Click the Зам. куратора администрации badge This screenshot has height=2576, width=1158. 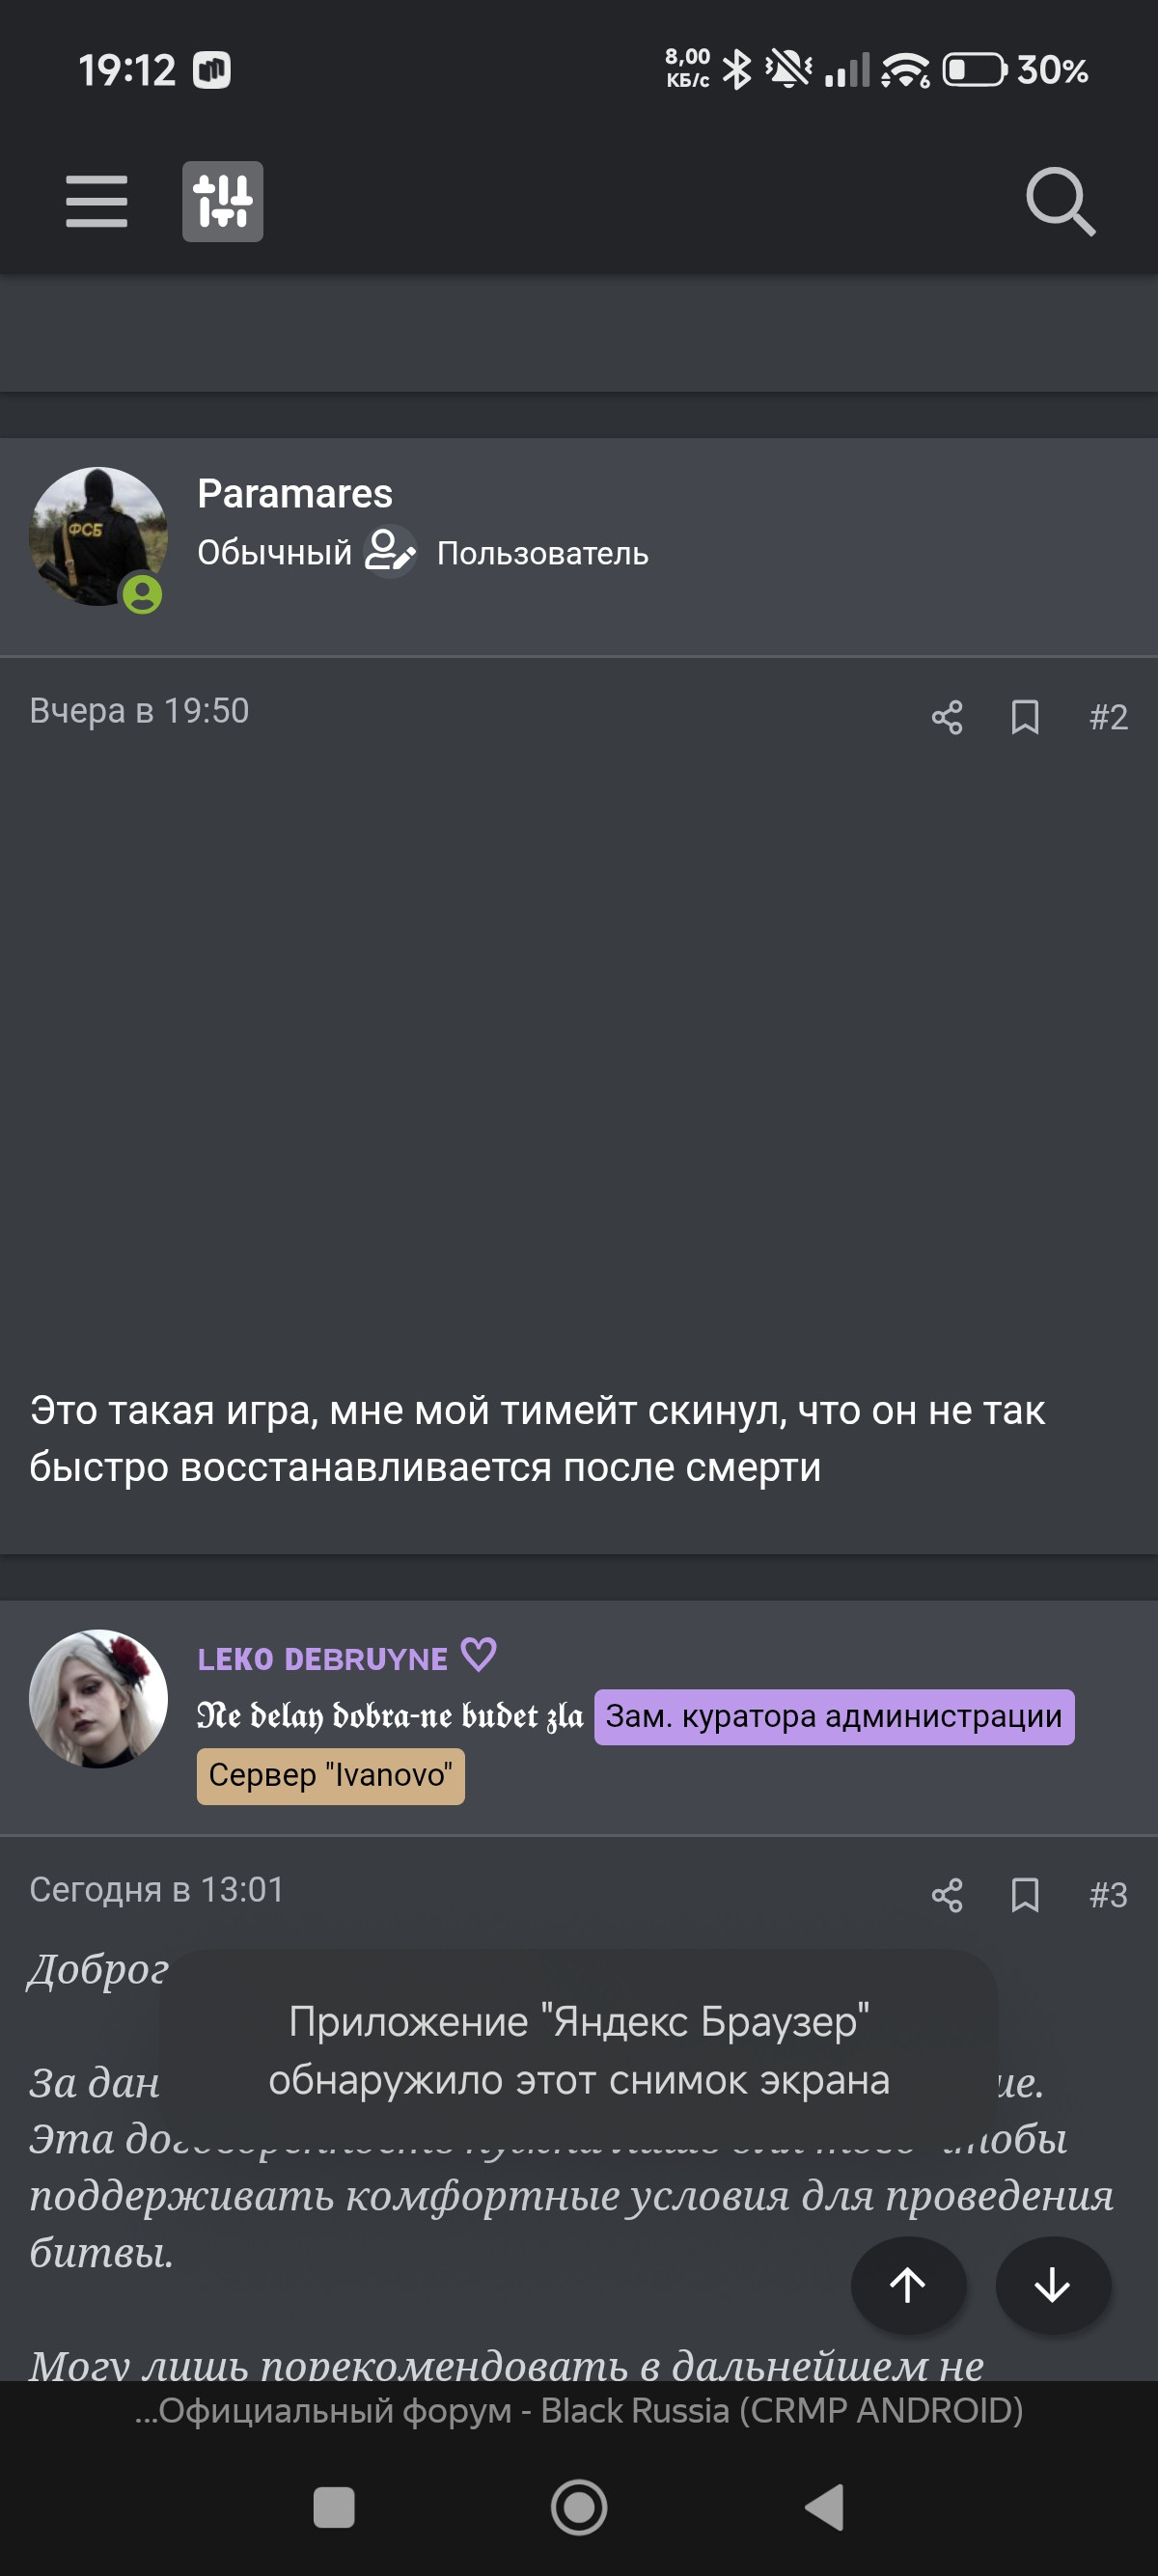point(834,1717)
